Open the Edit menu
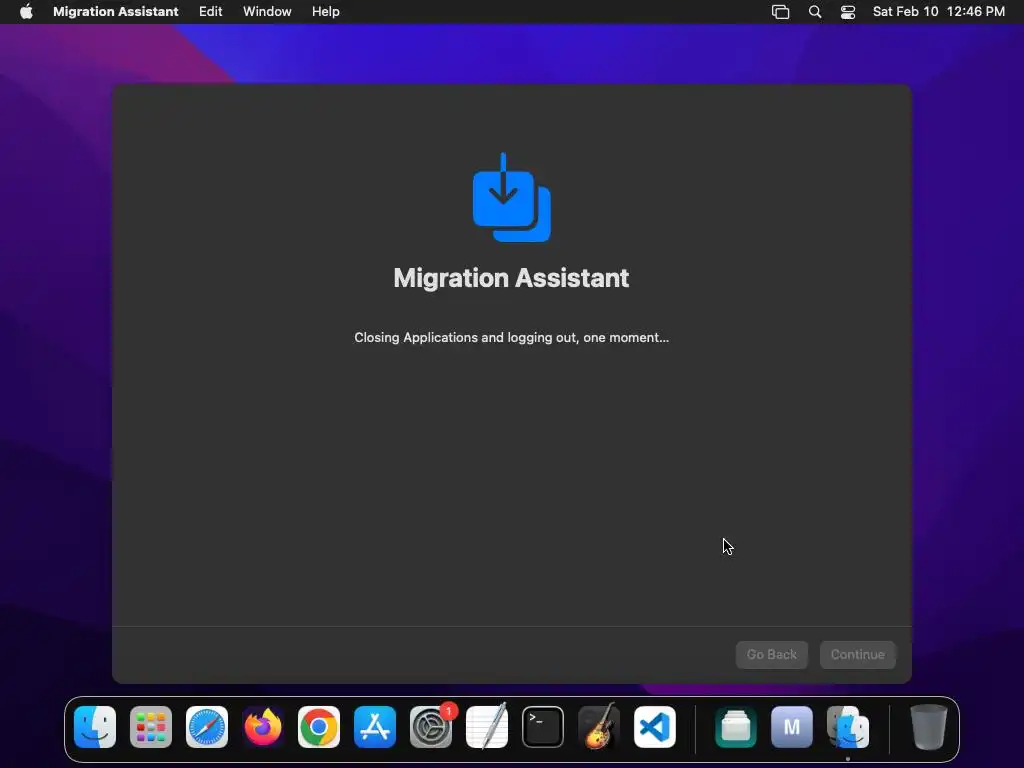This screenshot has width=1024, height=768. pyautogui.click(x=210, y=12)
